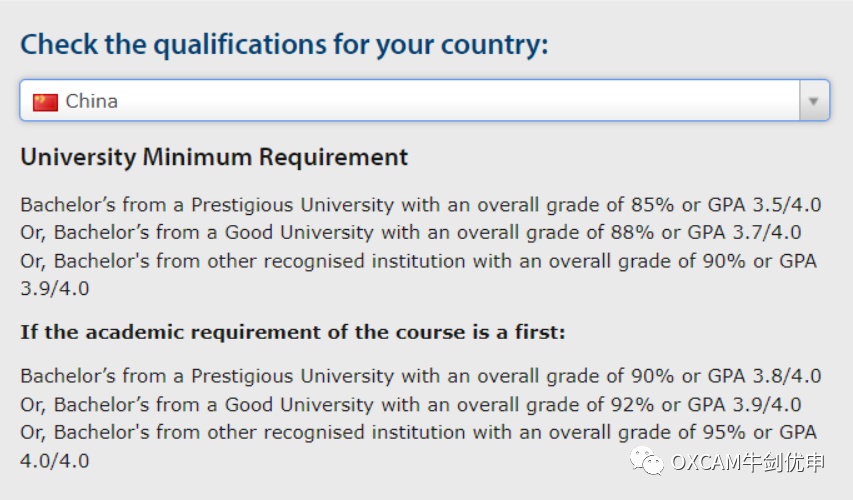This screenshot has width=853, height=500.
Task: Click the Good University 92% requirement line
Action: point(411,405)
